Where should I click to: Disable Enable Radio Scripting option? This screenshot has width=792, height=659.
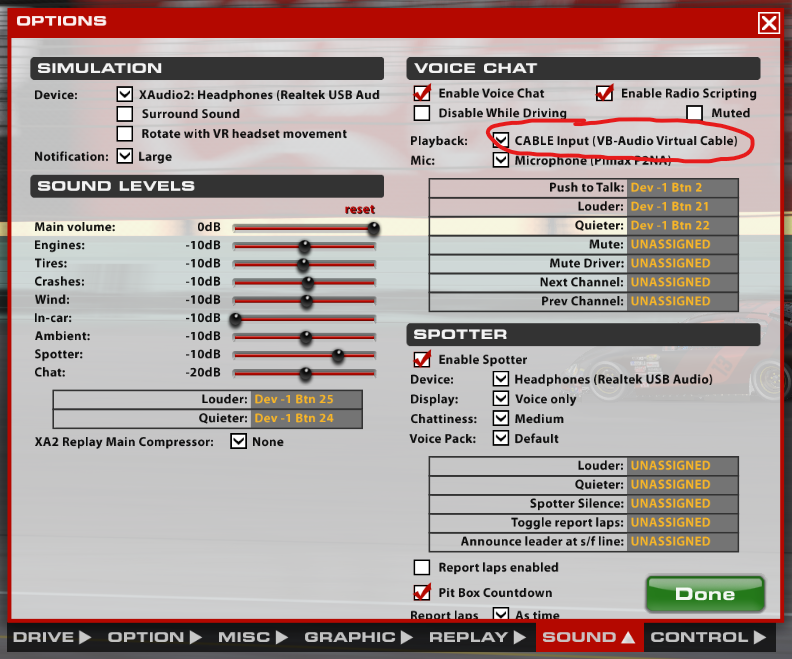pyautogui.click(x=604, y=93)
